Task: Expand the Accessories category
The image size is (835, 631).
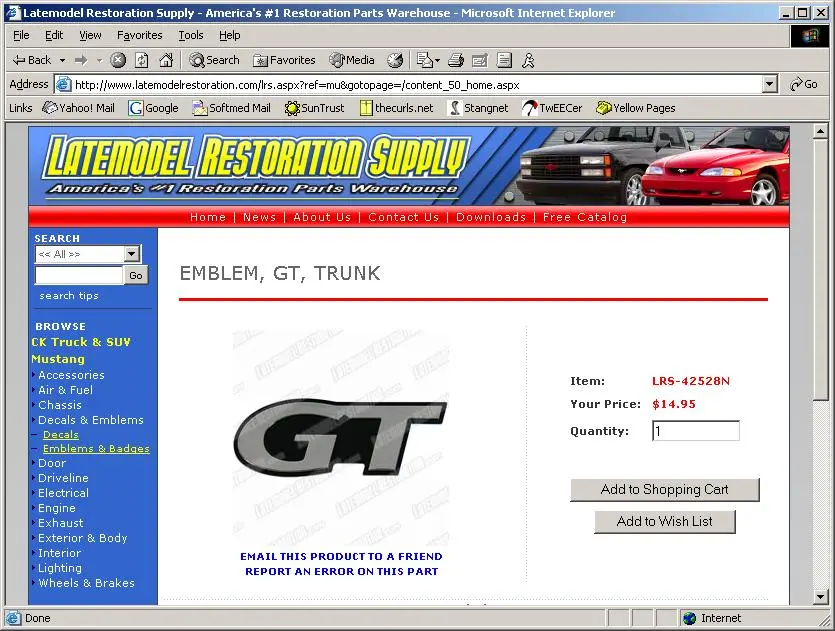Action: (x=71, y=375)
